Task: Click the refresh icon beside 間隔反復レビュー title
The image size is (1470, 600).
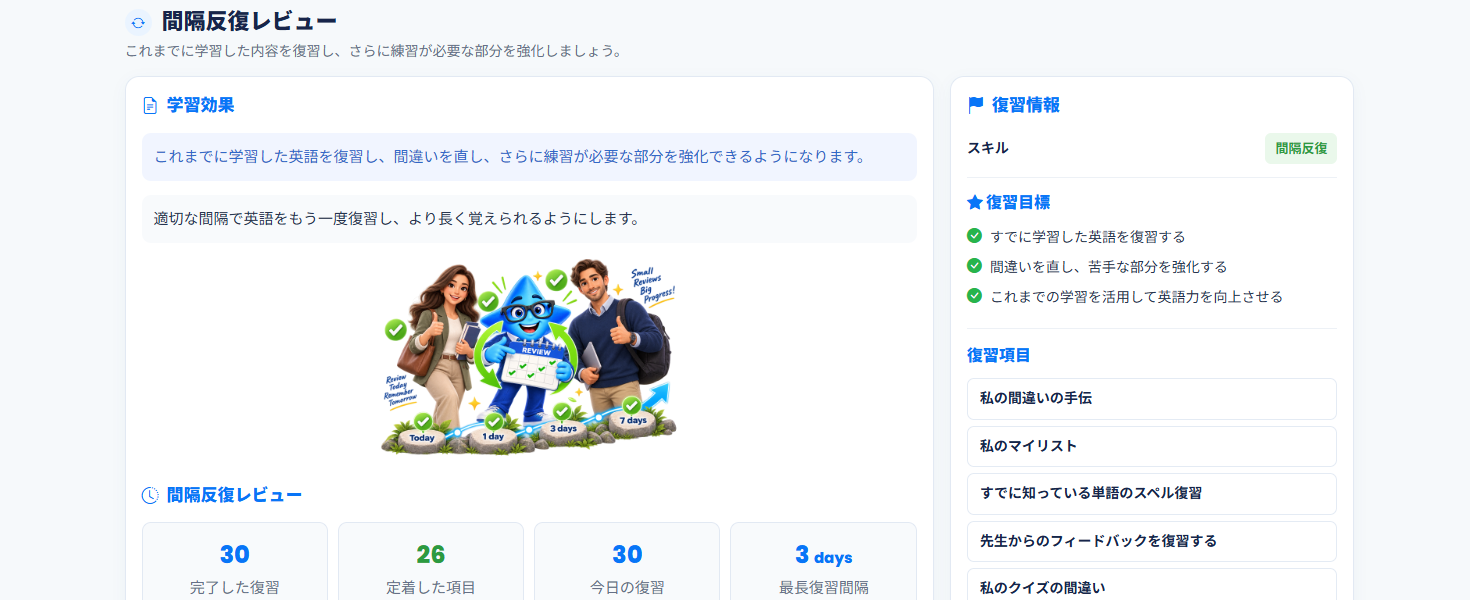Action: [x=138, y=22]
